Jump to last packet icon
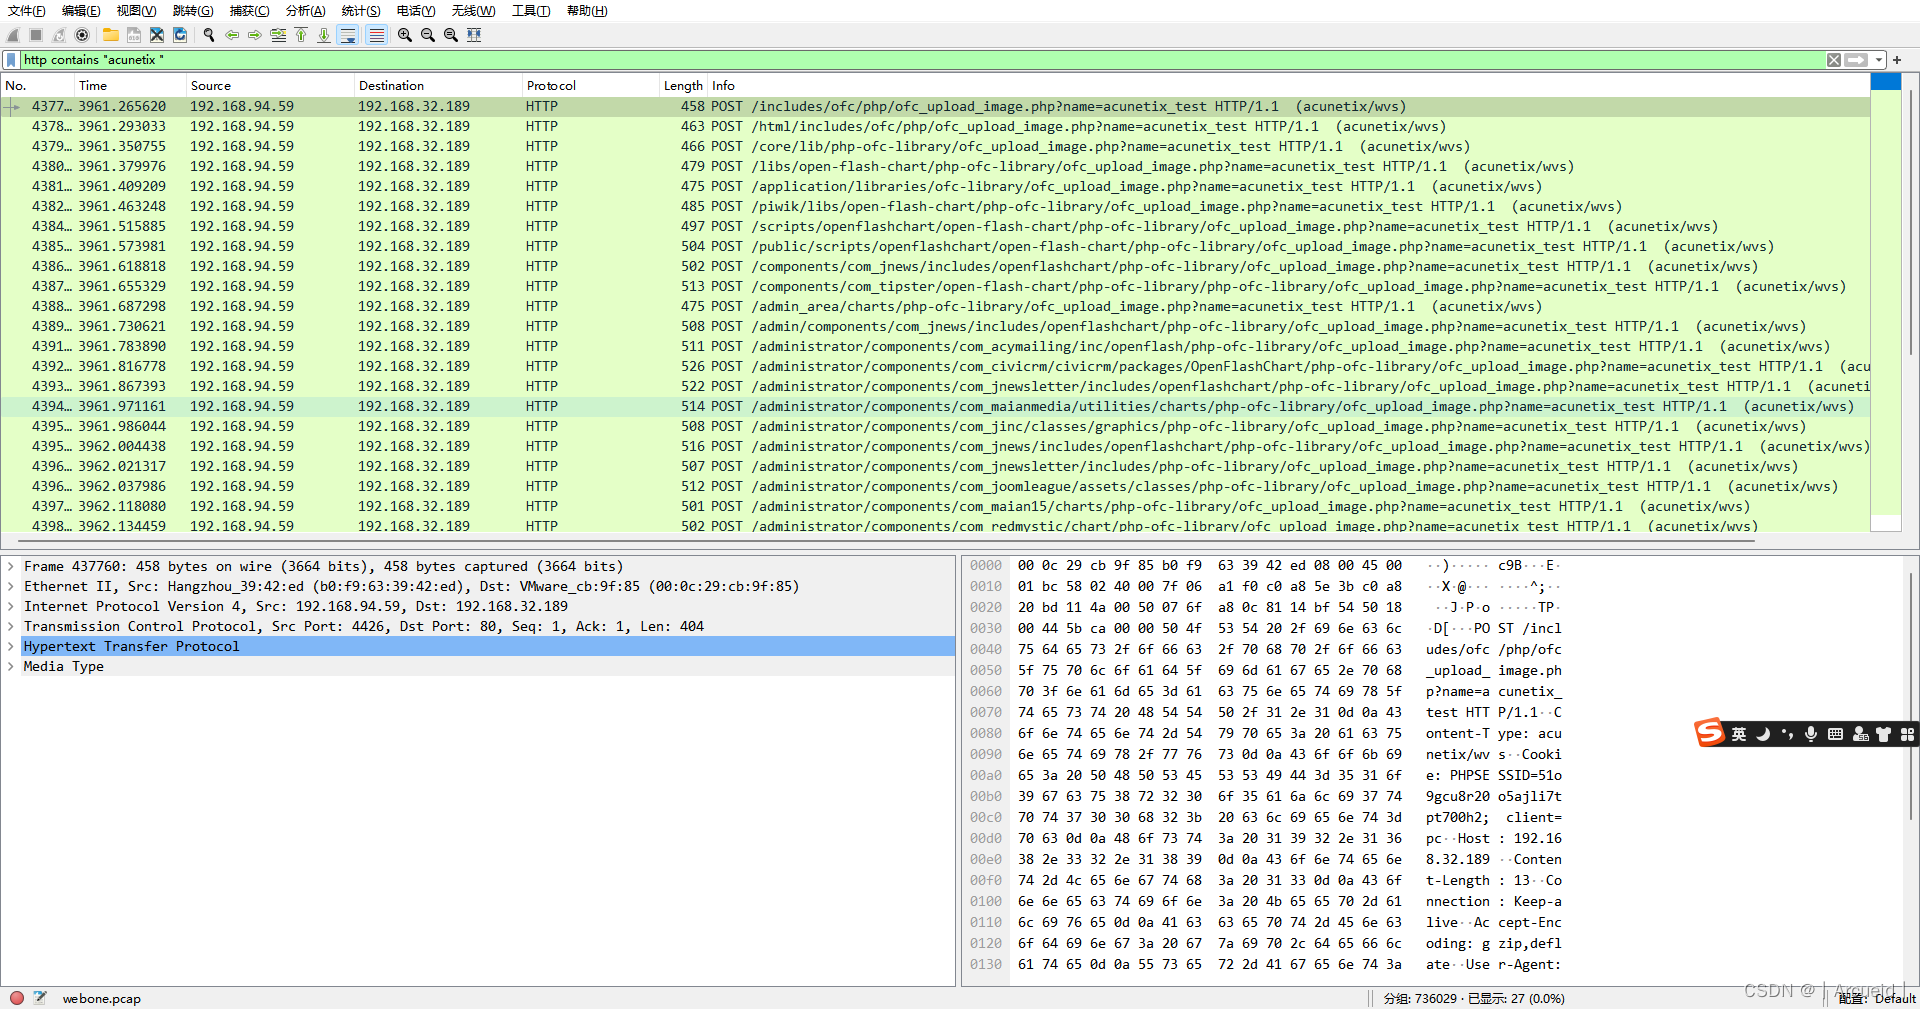Screen dimensions: 1920x1009 click(324, 35)
